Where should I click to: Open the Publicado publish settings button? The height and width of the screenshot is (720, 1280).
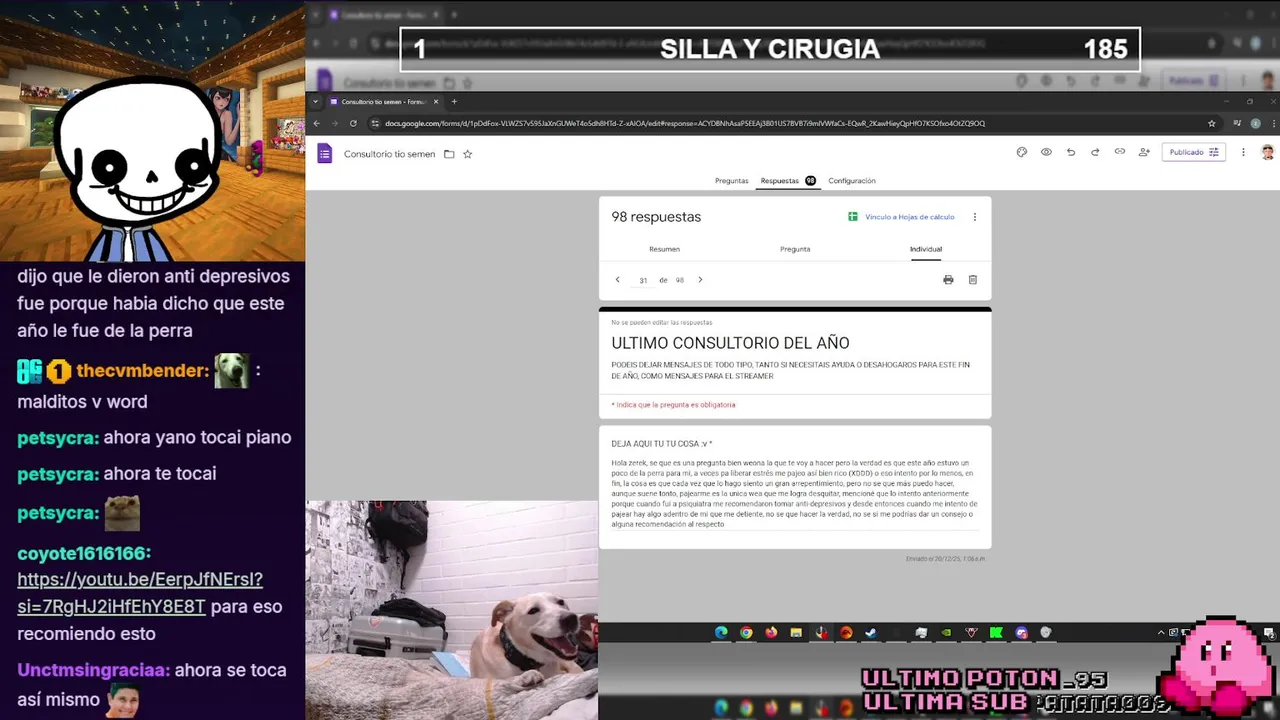point(1194,152)
